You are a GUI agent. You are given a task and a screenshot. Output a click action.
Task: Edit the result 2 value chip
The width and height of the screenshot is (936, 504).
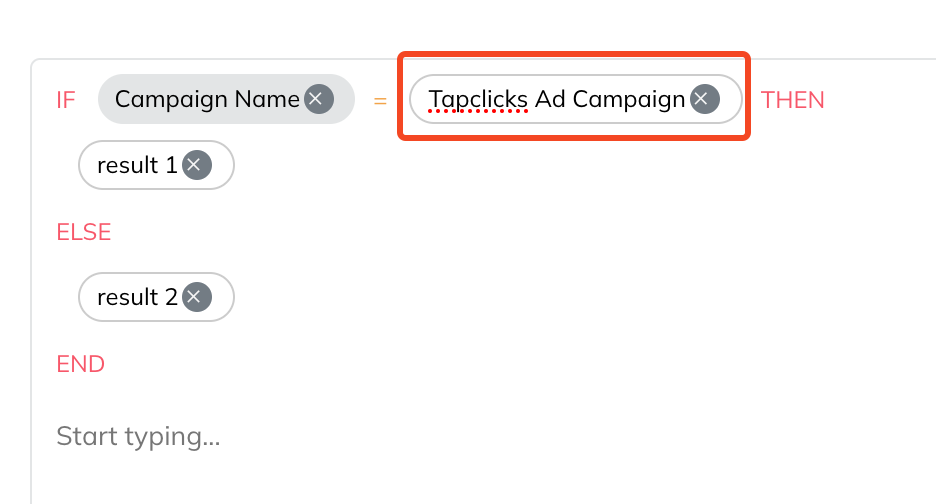(x=156, y=297)
